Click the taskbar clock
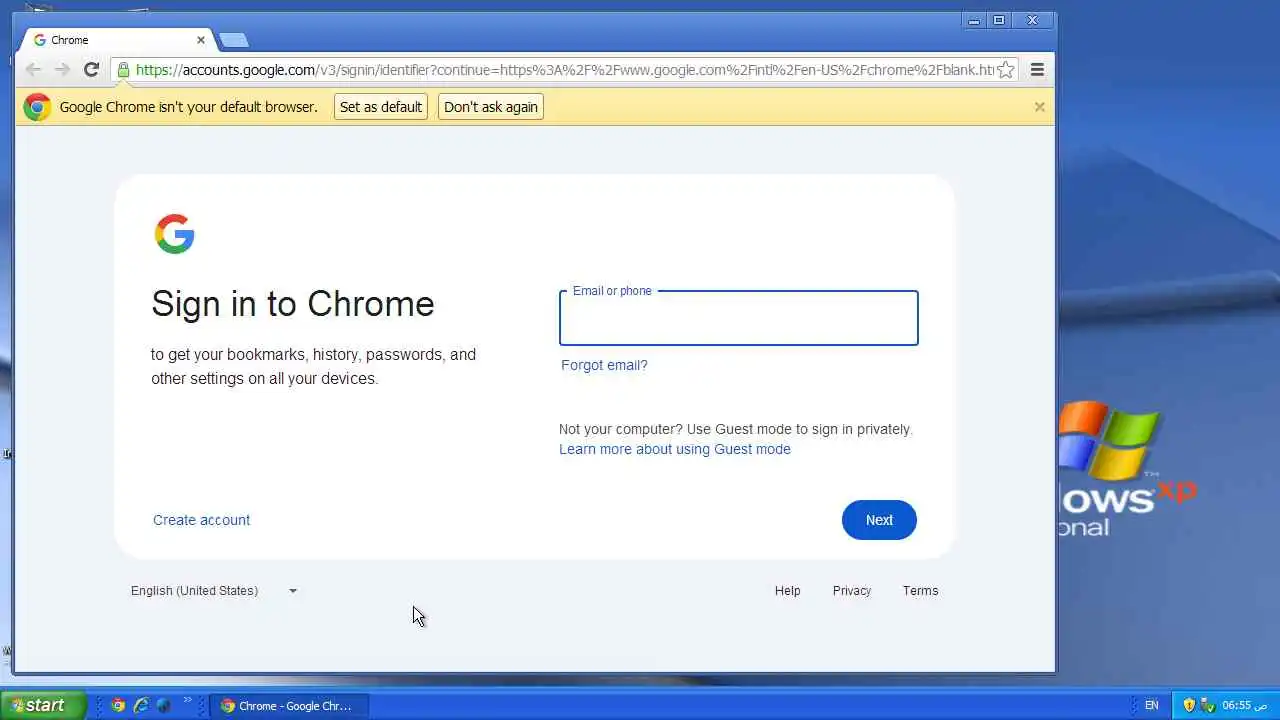This screenshot has width=1280, height=720. (x=1245, y=705)
